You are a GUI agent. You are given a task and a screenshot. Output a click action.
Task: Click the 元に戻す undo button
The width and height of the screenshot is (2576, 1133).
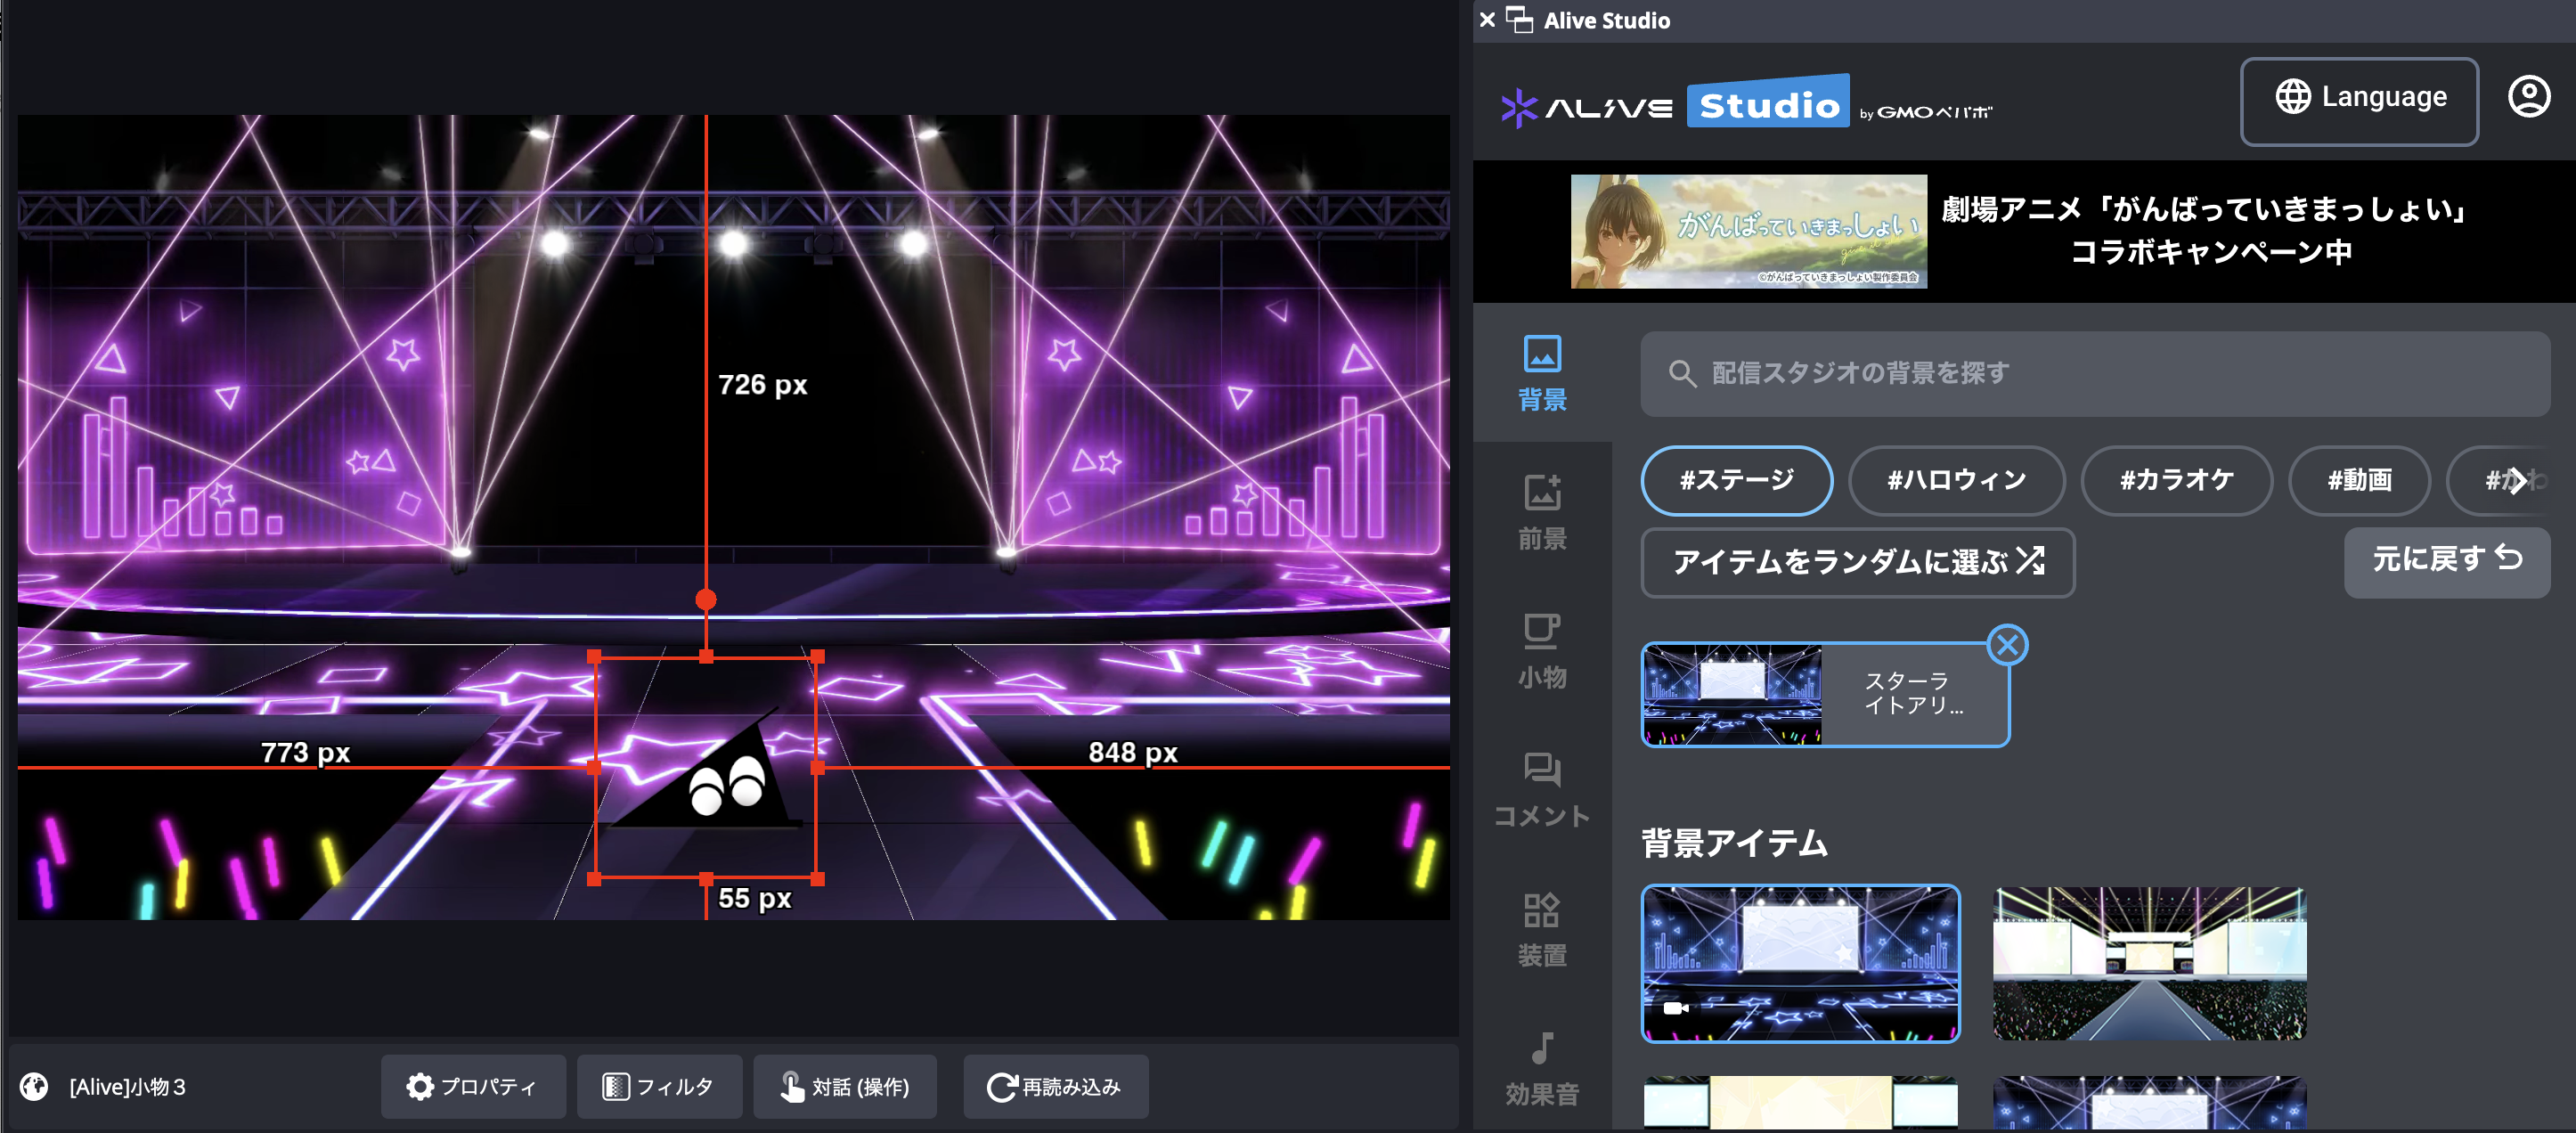point(2445,560)
